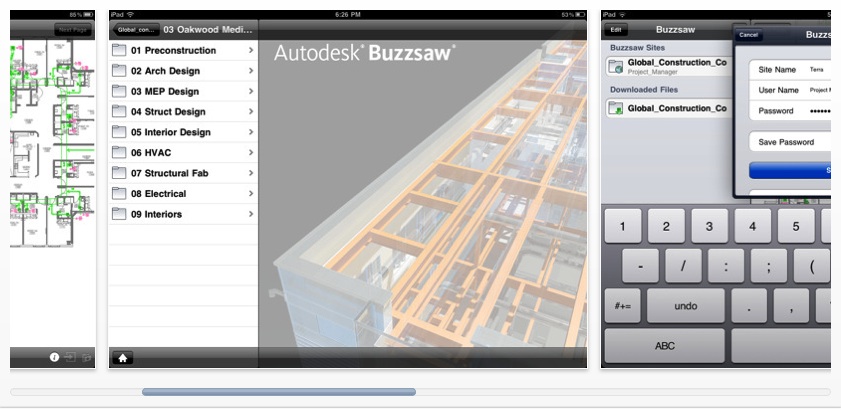The image size is (841, 416).
Task: Click folder icon beside 05 Interior Design
Action: click(119, 132)
